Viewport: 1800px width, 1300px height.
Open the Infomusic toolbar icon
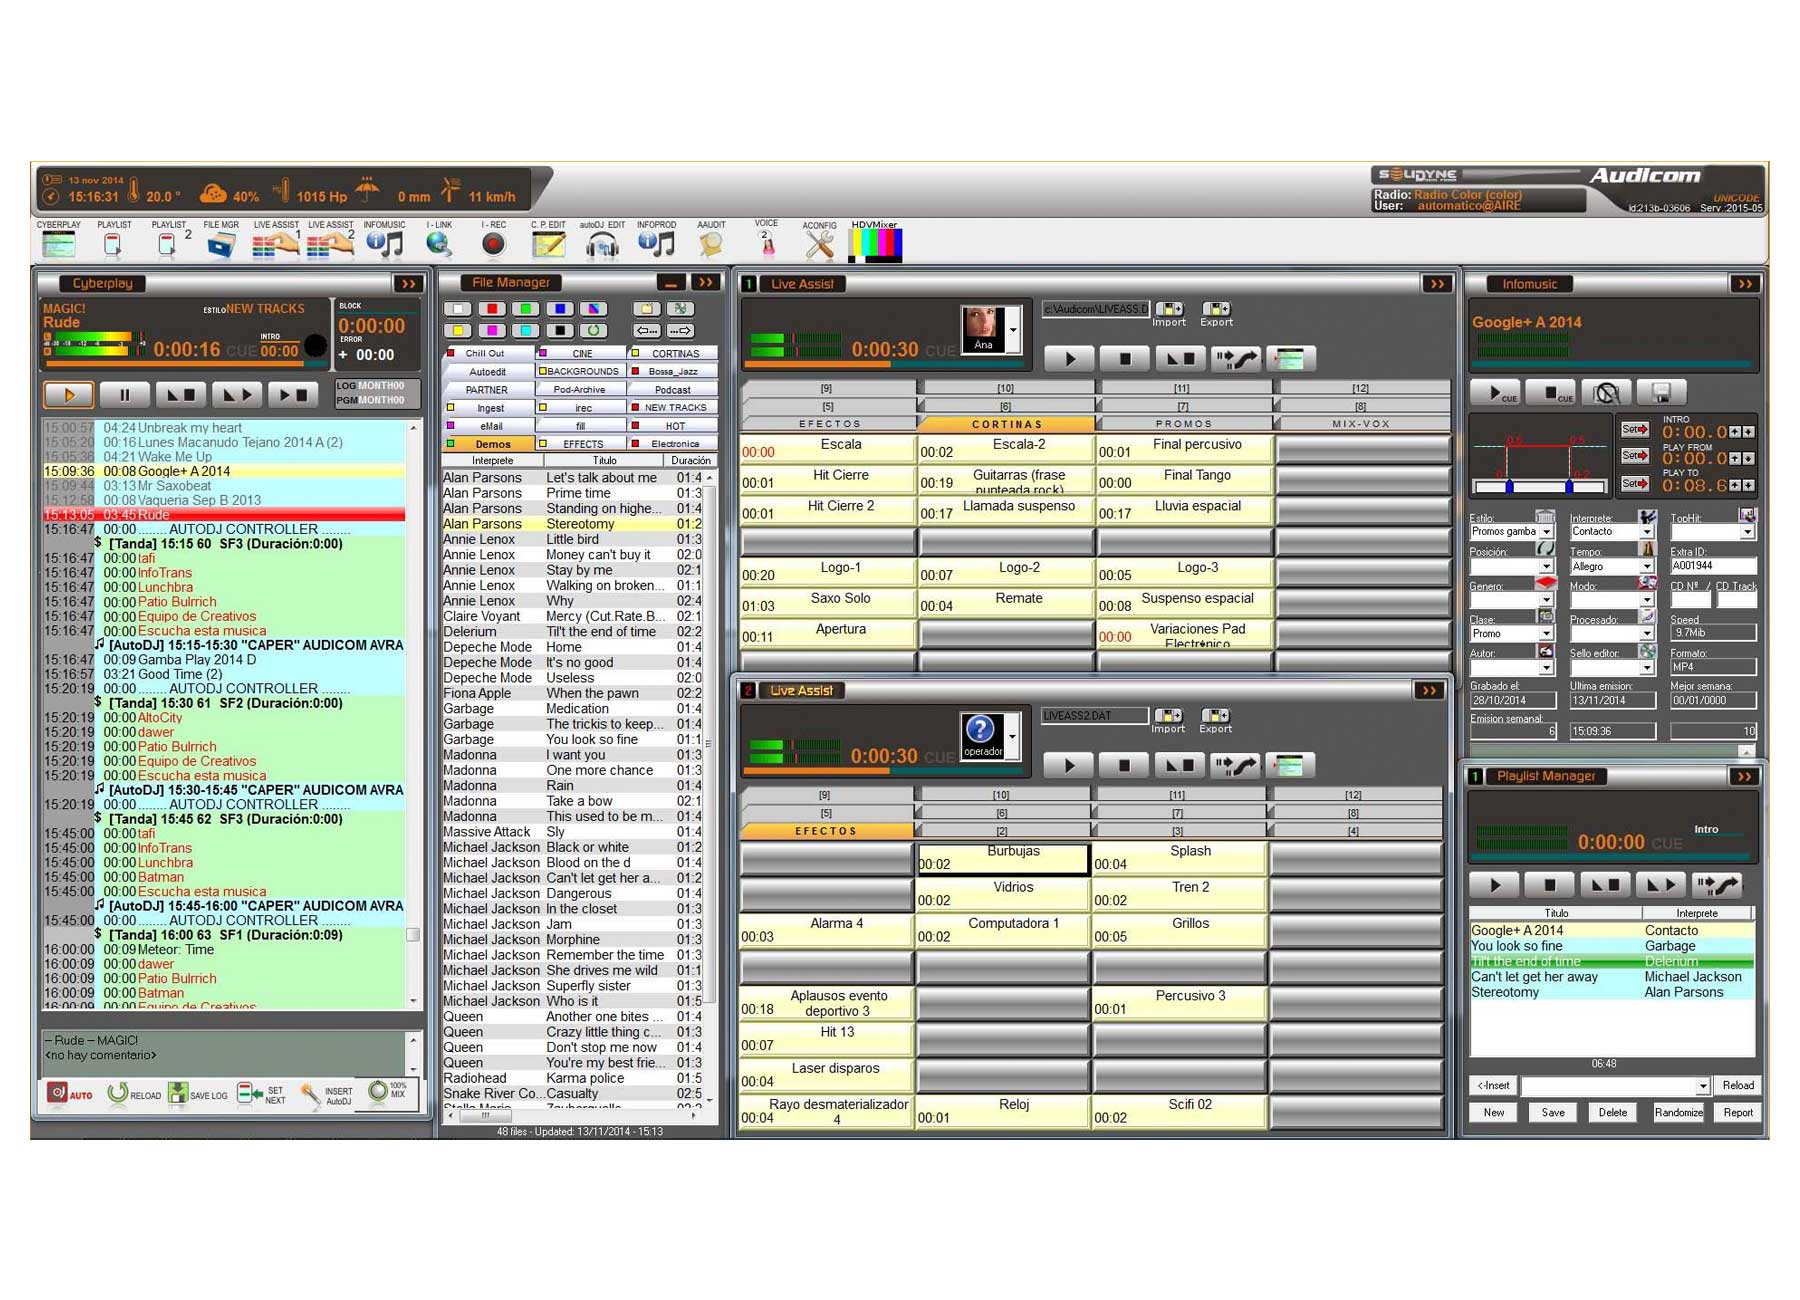point(384,243)
